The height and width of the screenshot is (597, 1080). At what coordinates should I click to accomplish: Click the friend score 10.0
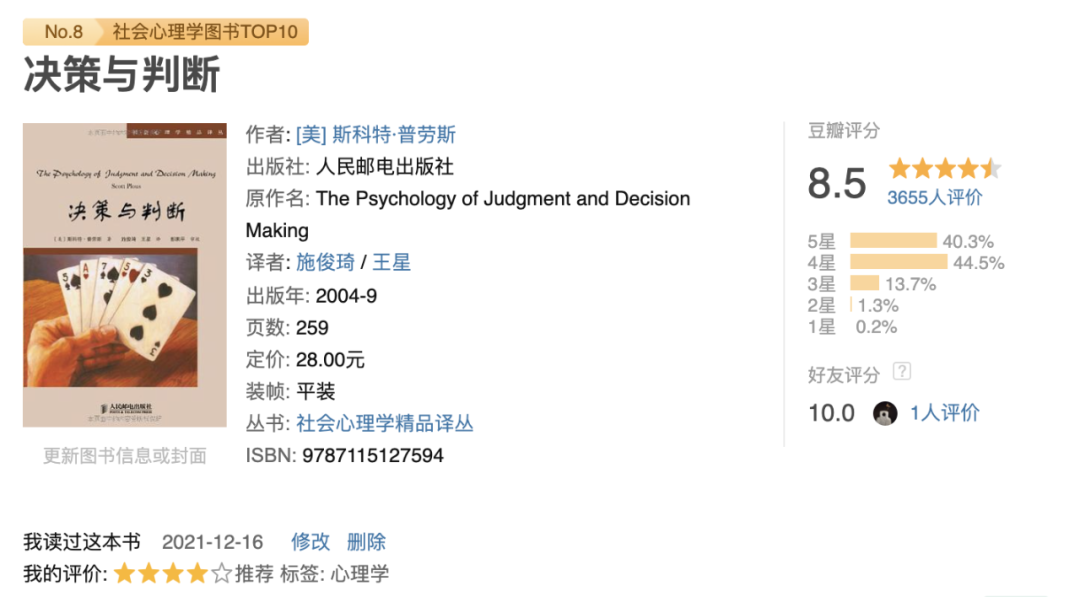[831, 413]
